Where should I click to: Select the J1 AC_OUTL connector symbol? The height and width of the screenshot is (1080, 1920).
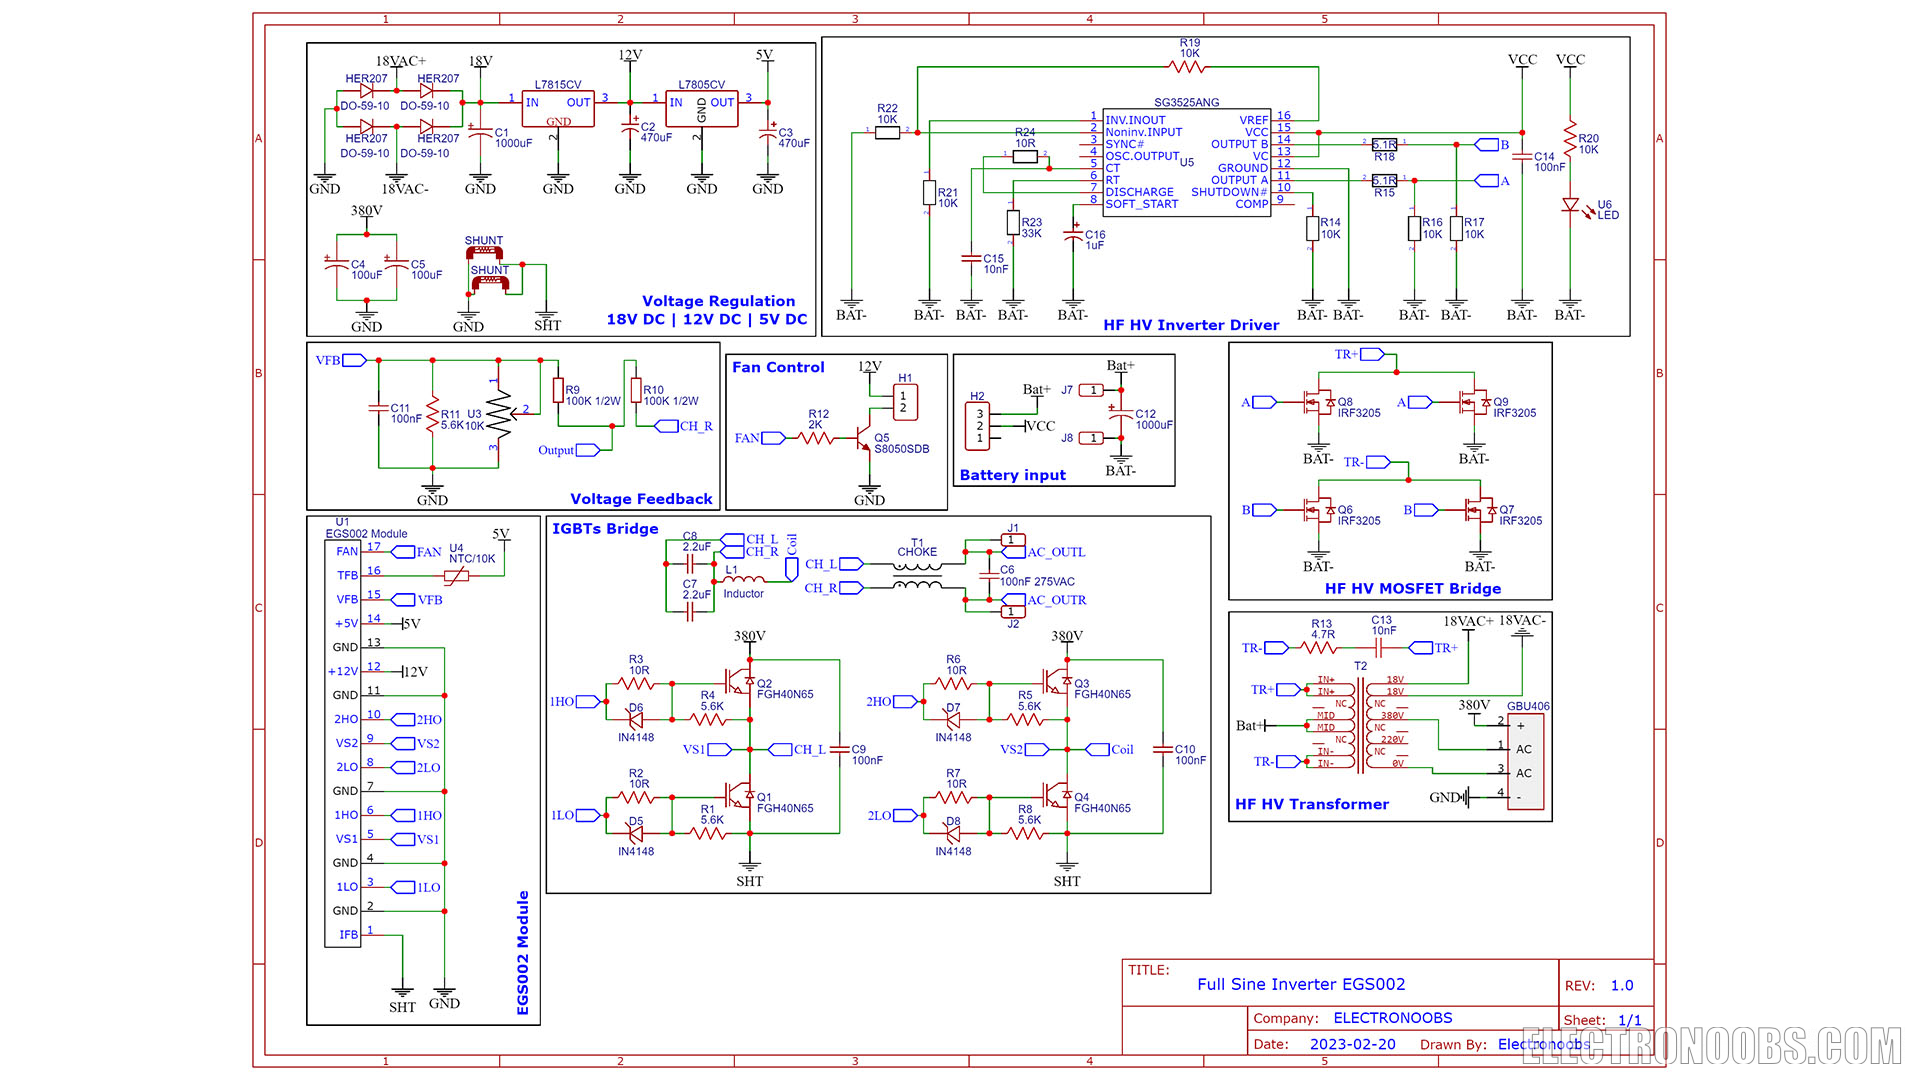tap(1012, 540)
